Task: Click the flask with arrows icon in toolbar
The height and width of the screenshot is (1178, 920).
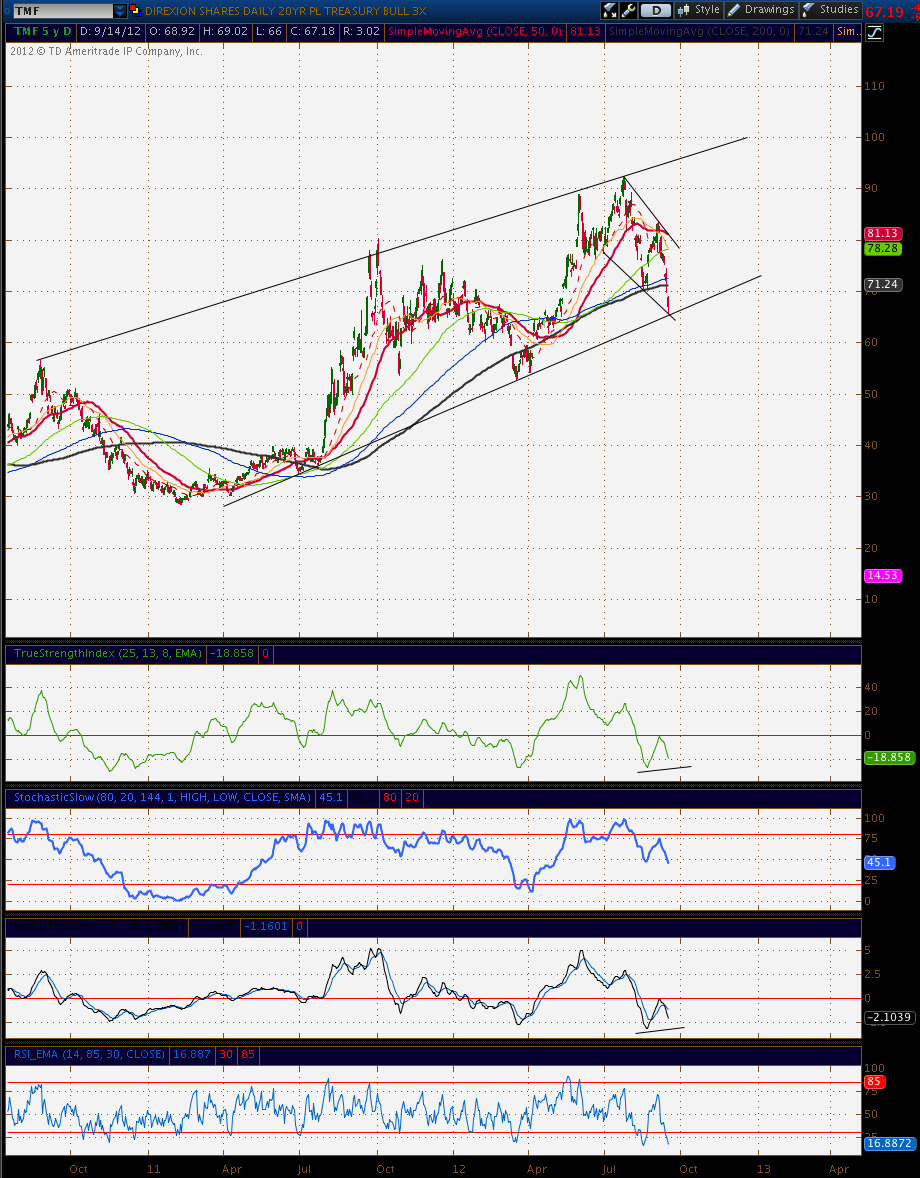Action: point(610,11)
